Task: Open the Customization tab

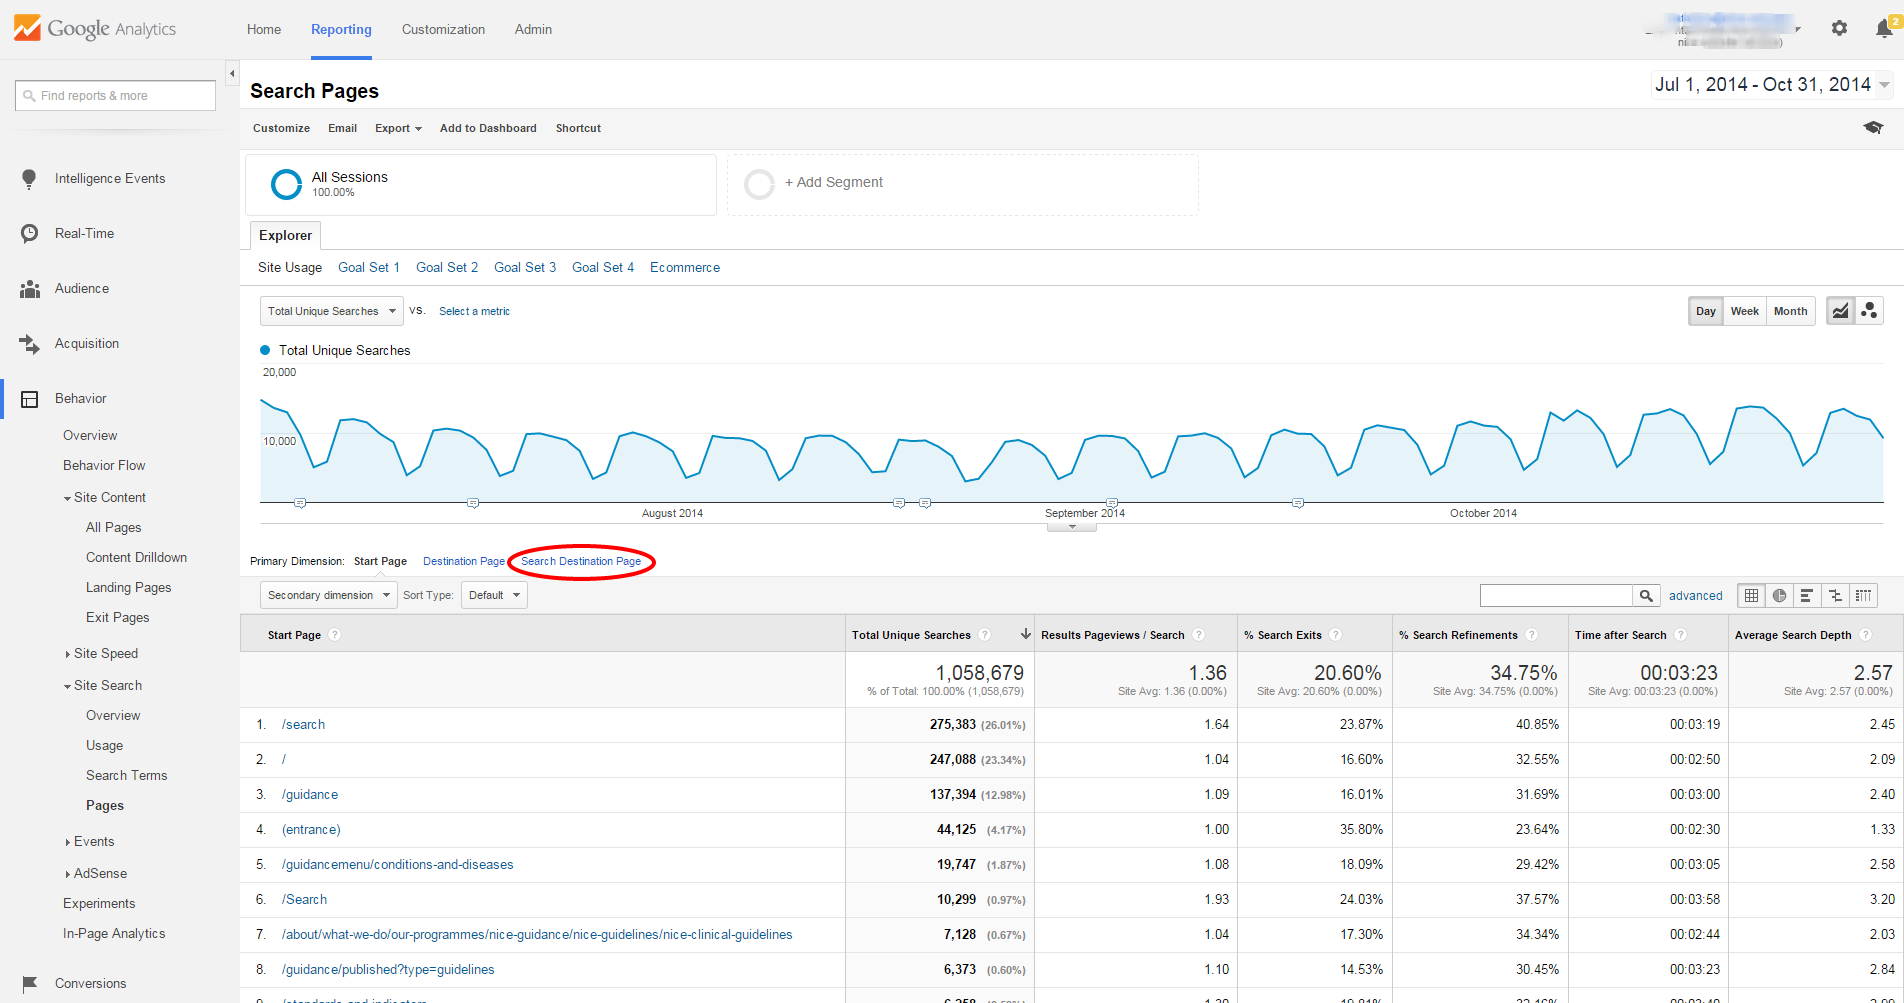Action: (x=443, y=30)
